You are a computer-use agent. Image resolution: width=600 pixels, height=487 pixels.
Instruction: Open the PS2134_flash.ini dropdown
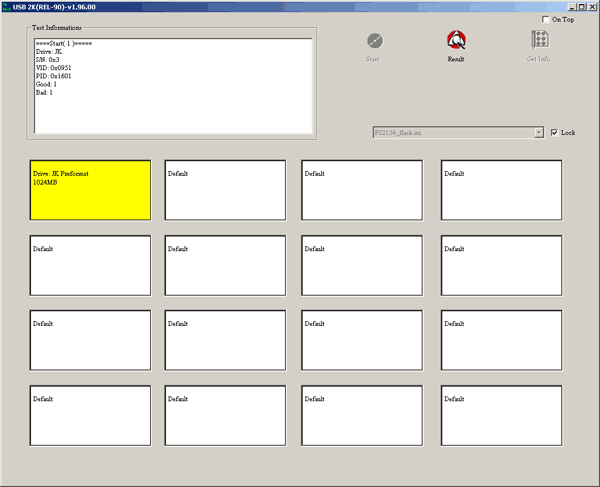point(538,132)
